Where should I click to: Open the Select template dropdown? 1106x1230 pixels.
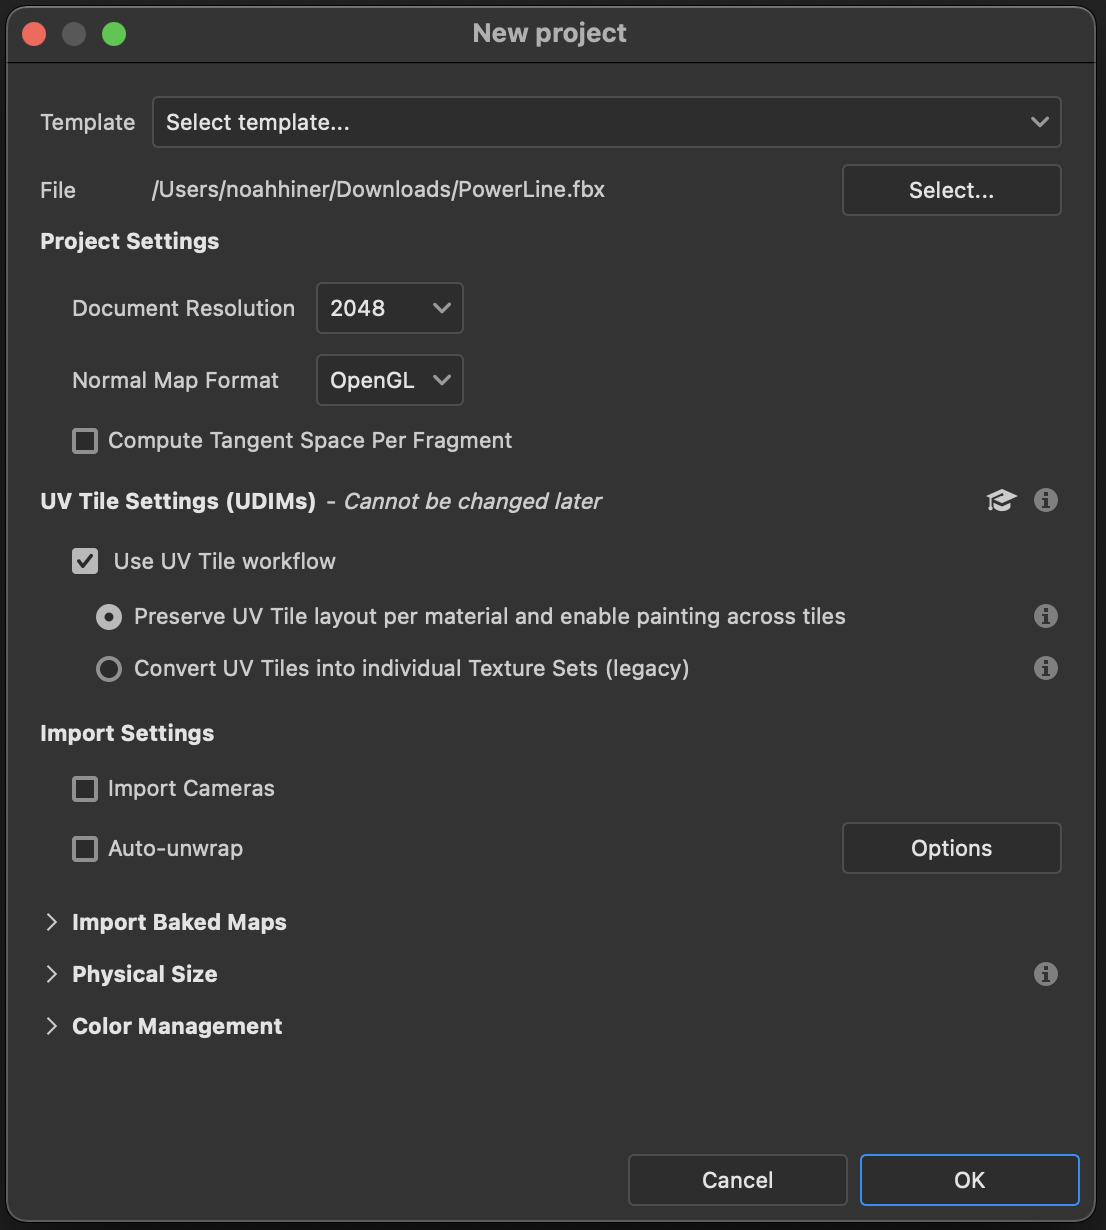point(606,122)
